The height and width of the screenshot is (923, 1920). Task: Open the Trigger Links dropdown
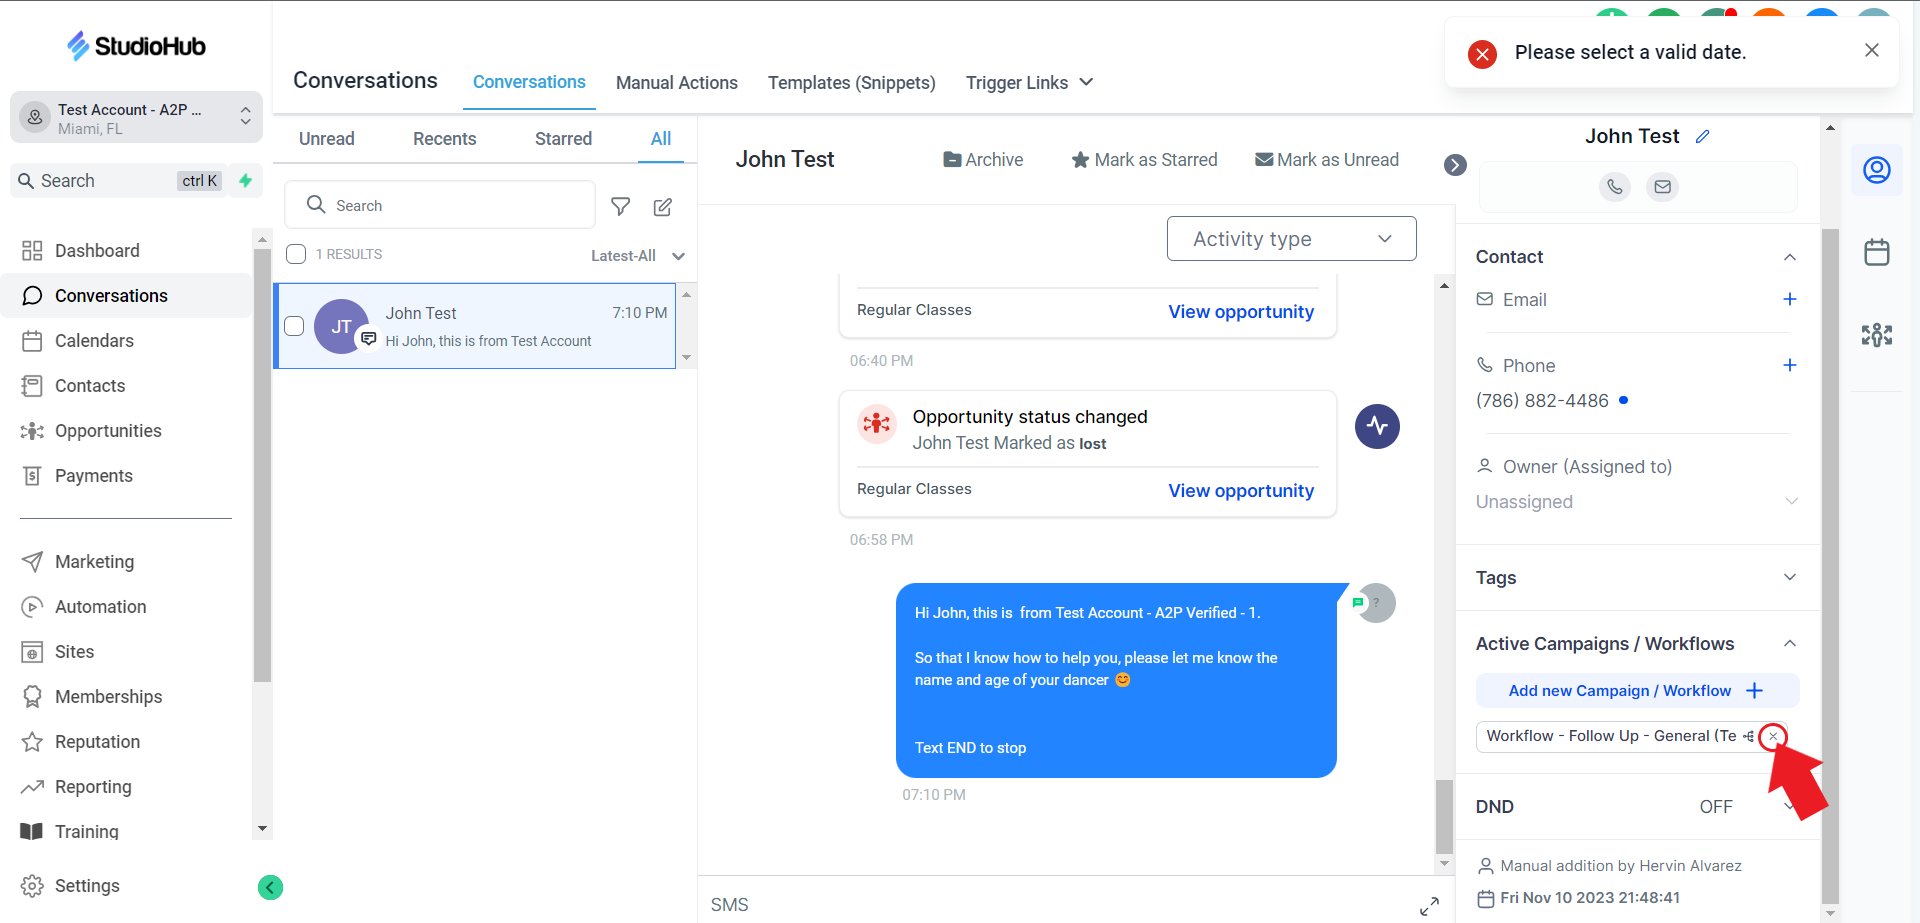(x=1030, y=83)
